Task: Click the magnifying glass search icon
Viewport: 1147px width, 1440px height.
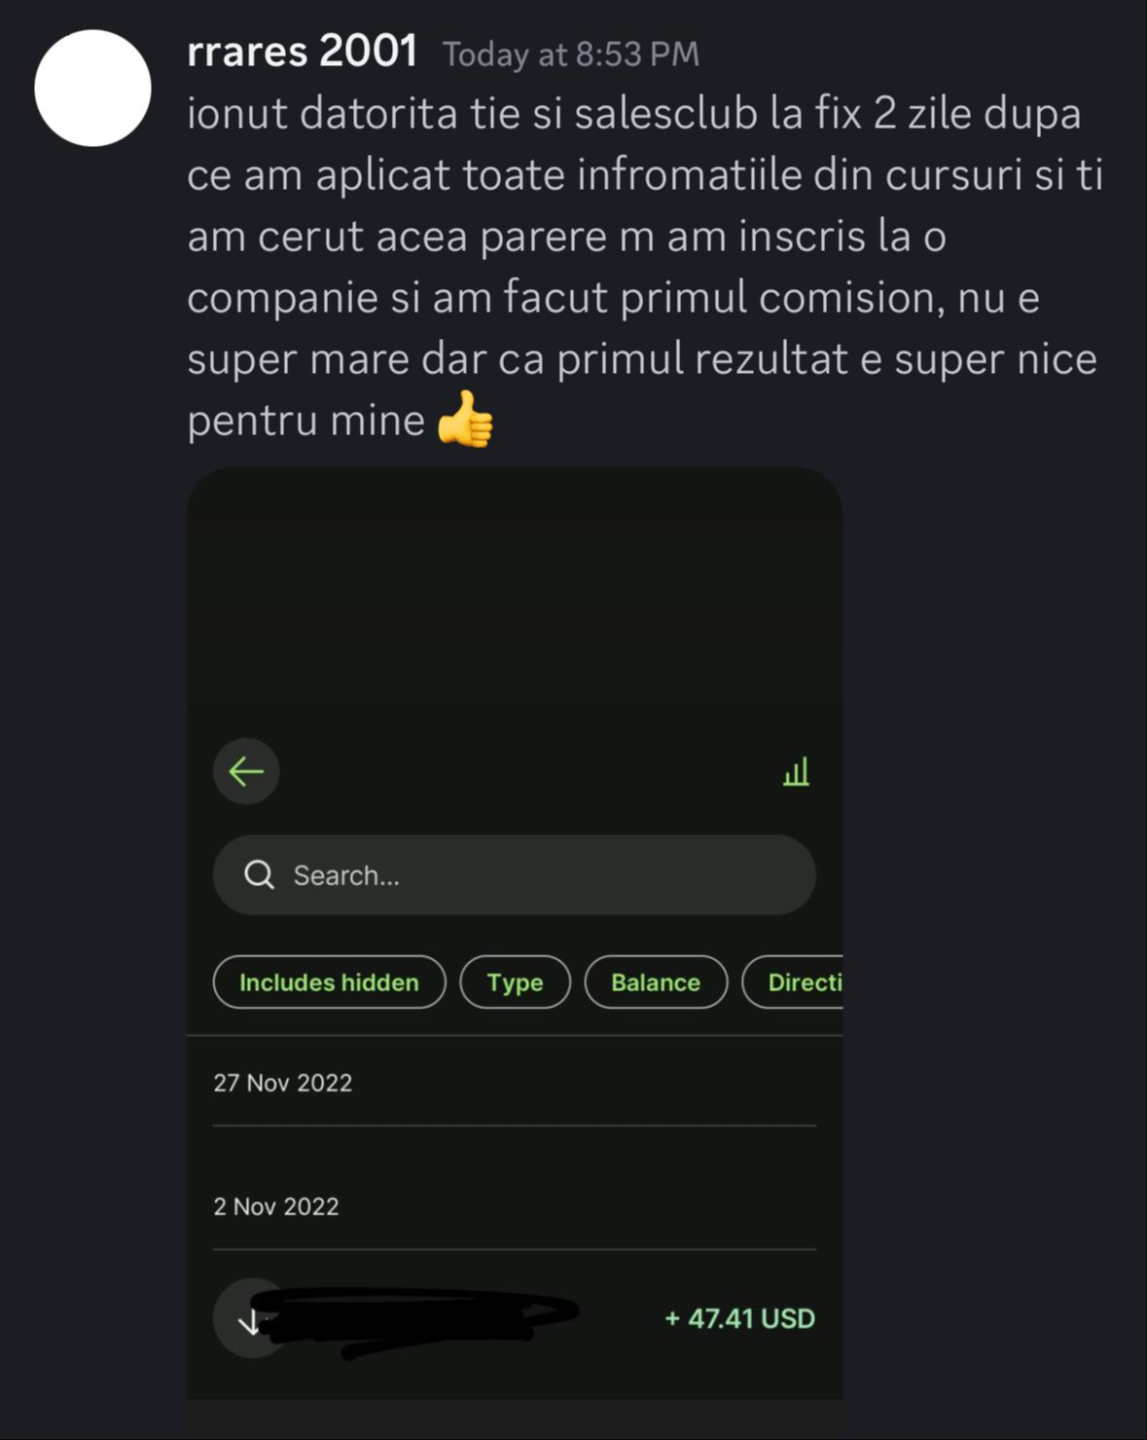Action: click(259, 875)
